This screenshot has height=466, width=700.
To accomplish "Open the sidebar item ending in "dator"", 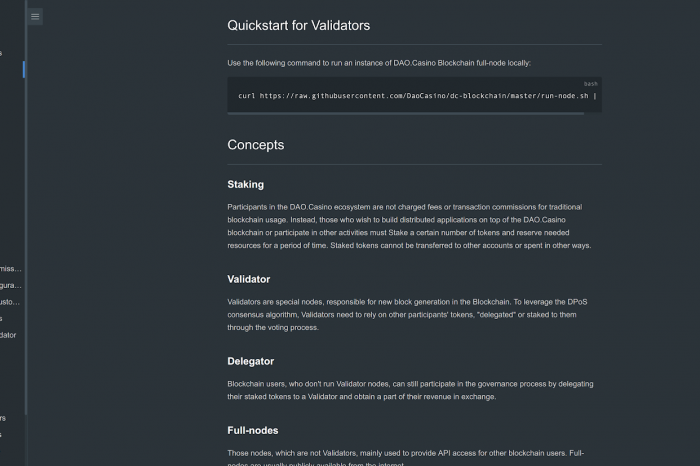I will click(8, 335).
